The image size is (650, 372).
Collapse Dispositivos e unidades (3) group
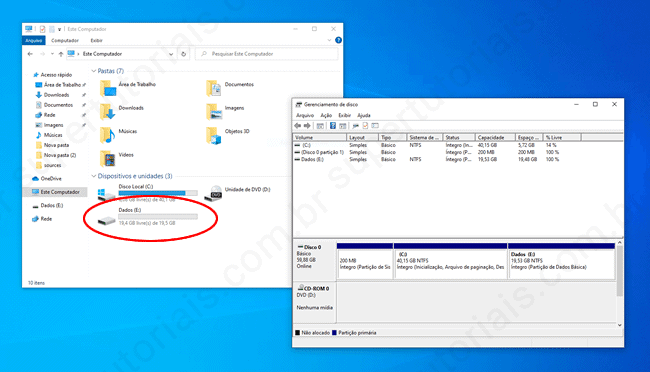94,176
